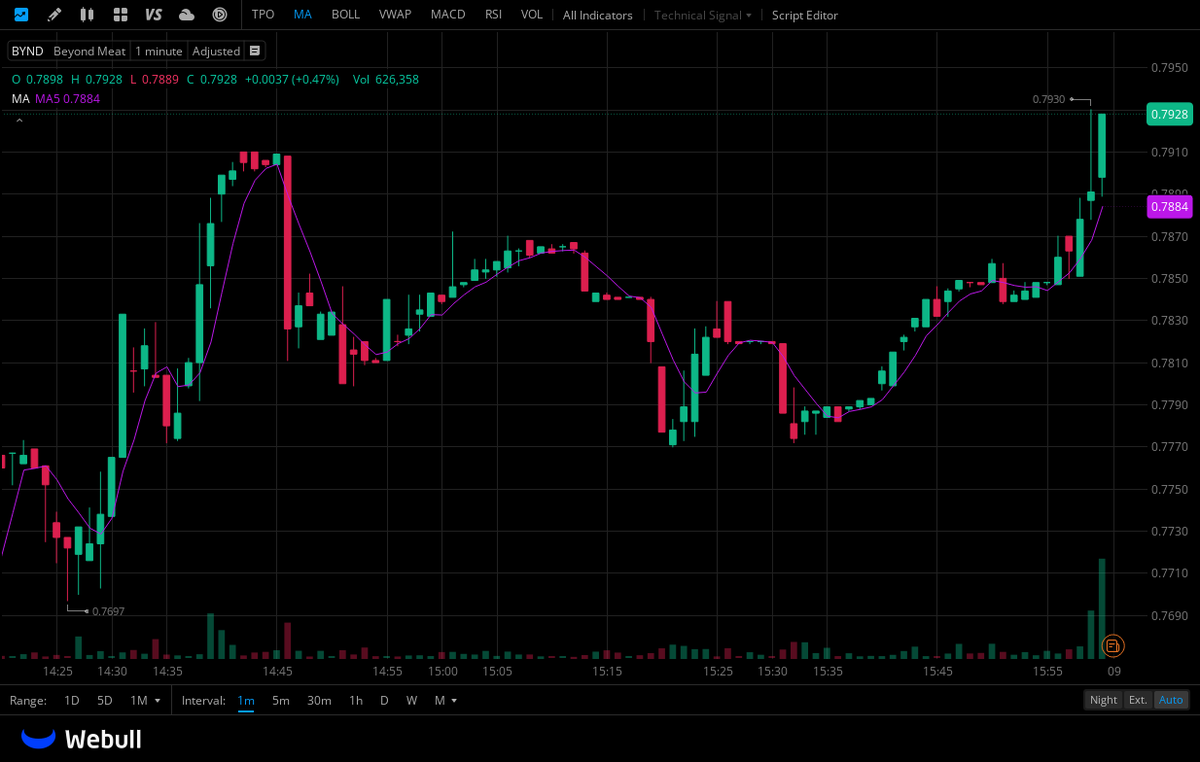The image size is (1200, 762).
Task: Click the Vol 626,358 readout
Action: 386,79
